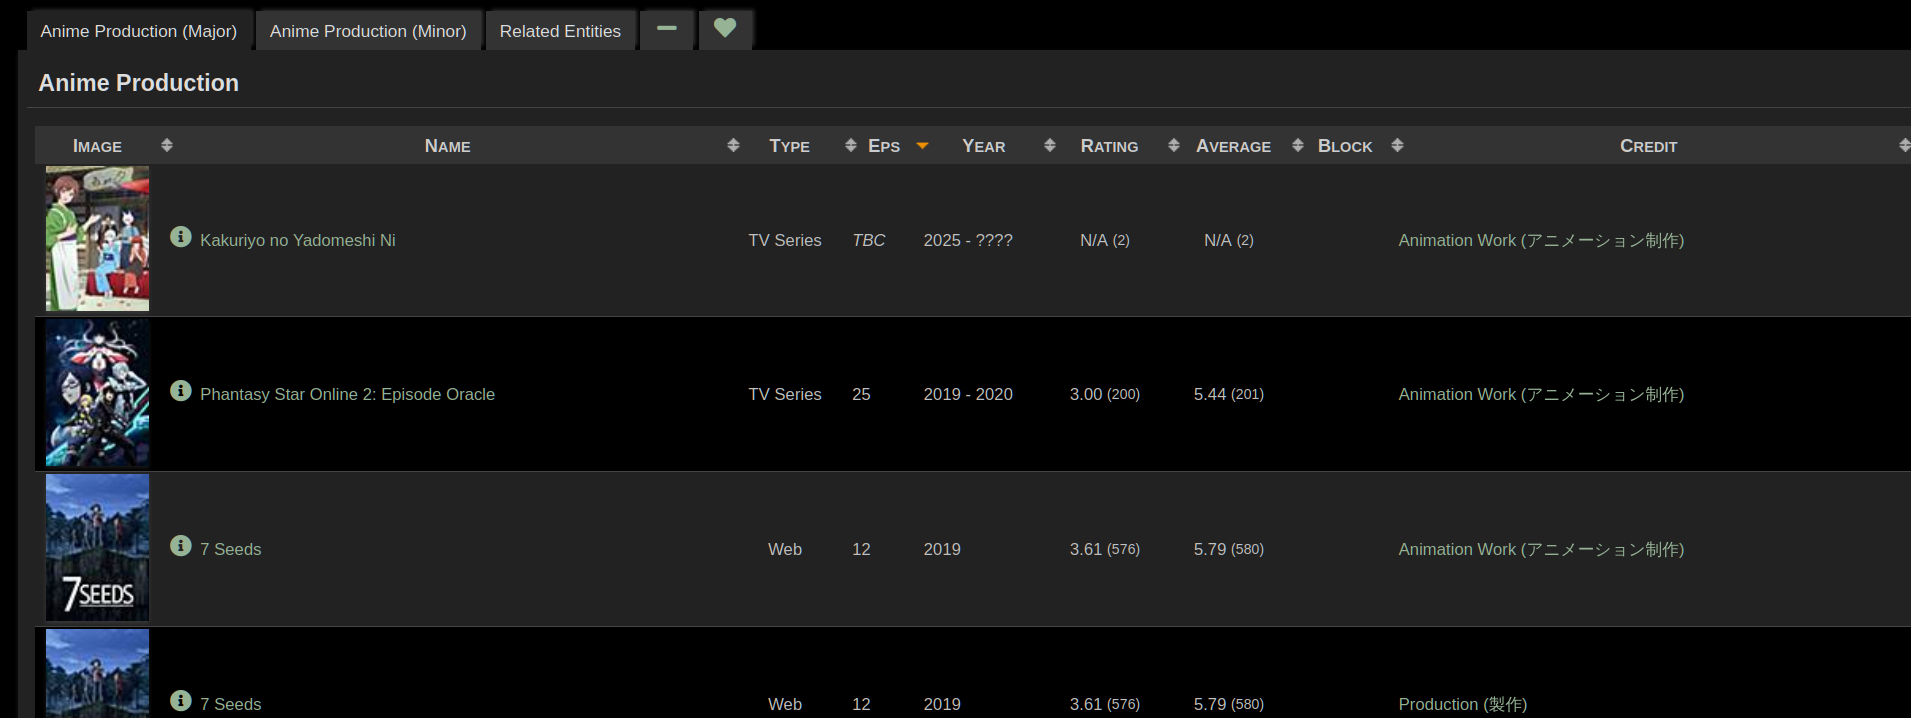Sort by Average column arrows
This screenshot has height=718, width=1911.
click(x=1297, y=146)
